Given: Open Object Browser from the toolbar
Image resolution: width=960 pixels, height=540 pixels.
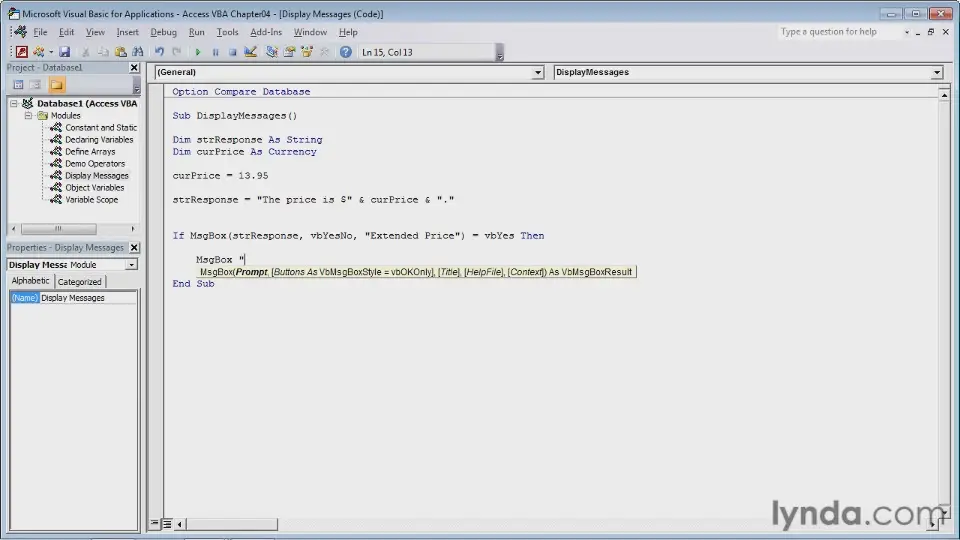Looking at the screenshot, I should [307, 52].
